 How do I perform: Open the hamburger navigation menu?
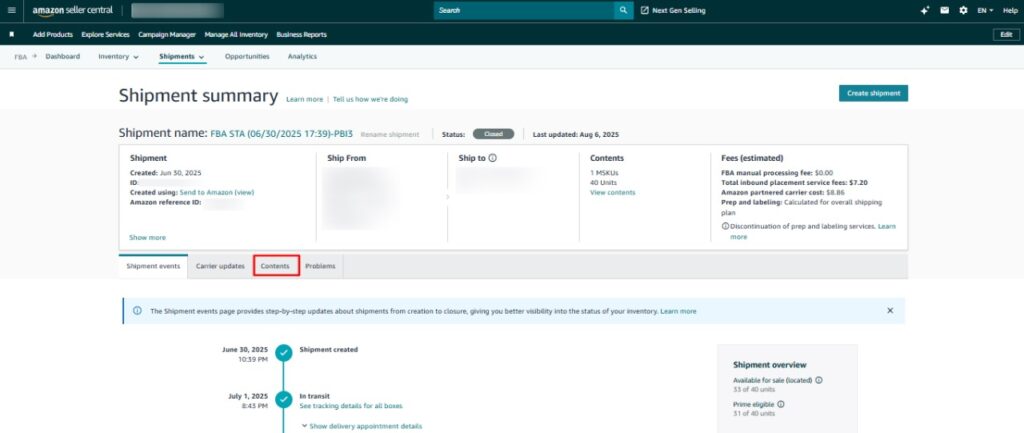pos(11,10)
